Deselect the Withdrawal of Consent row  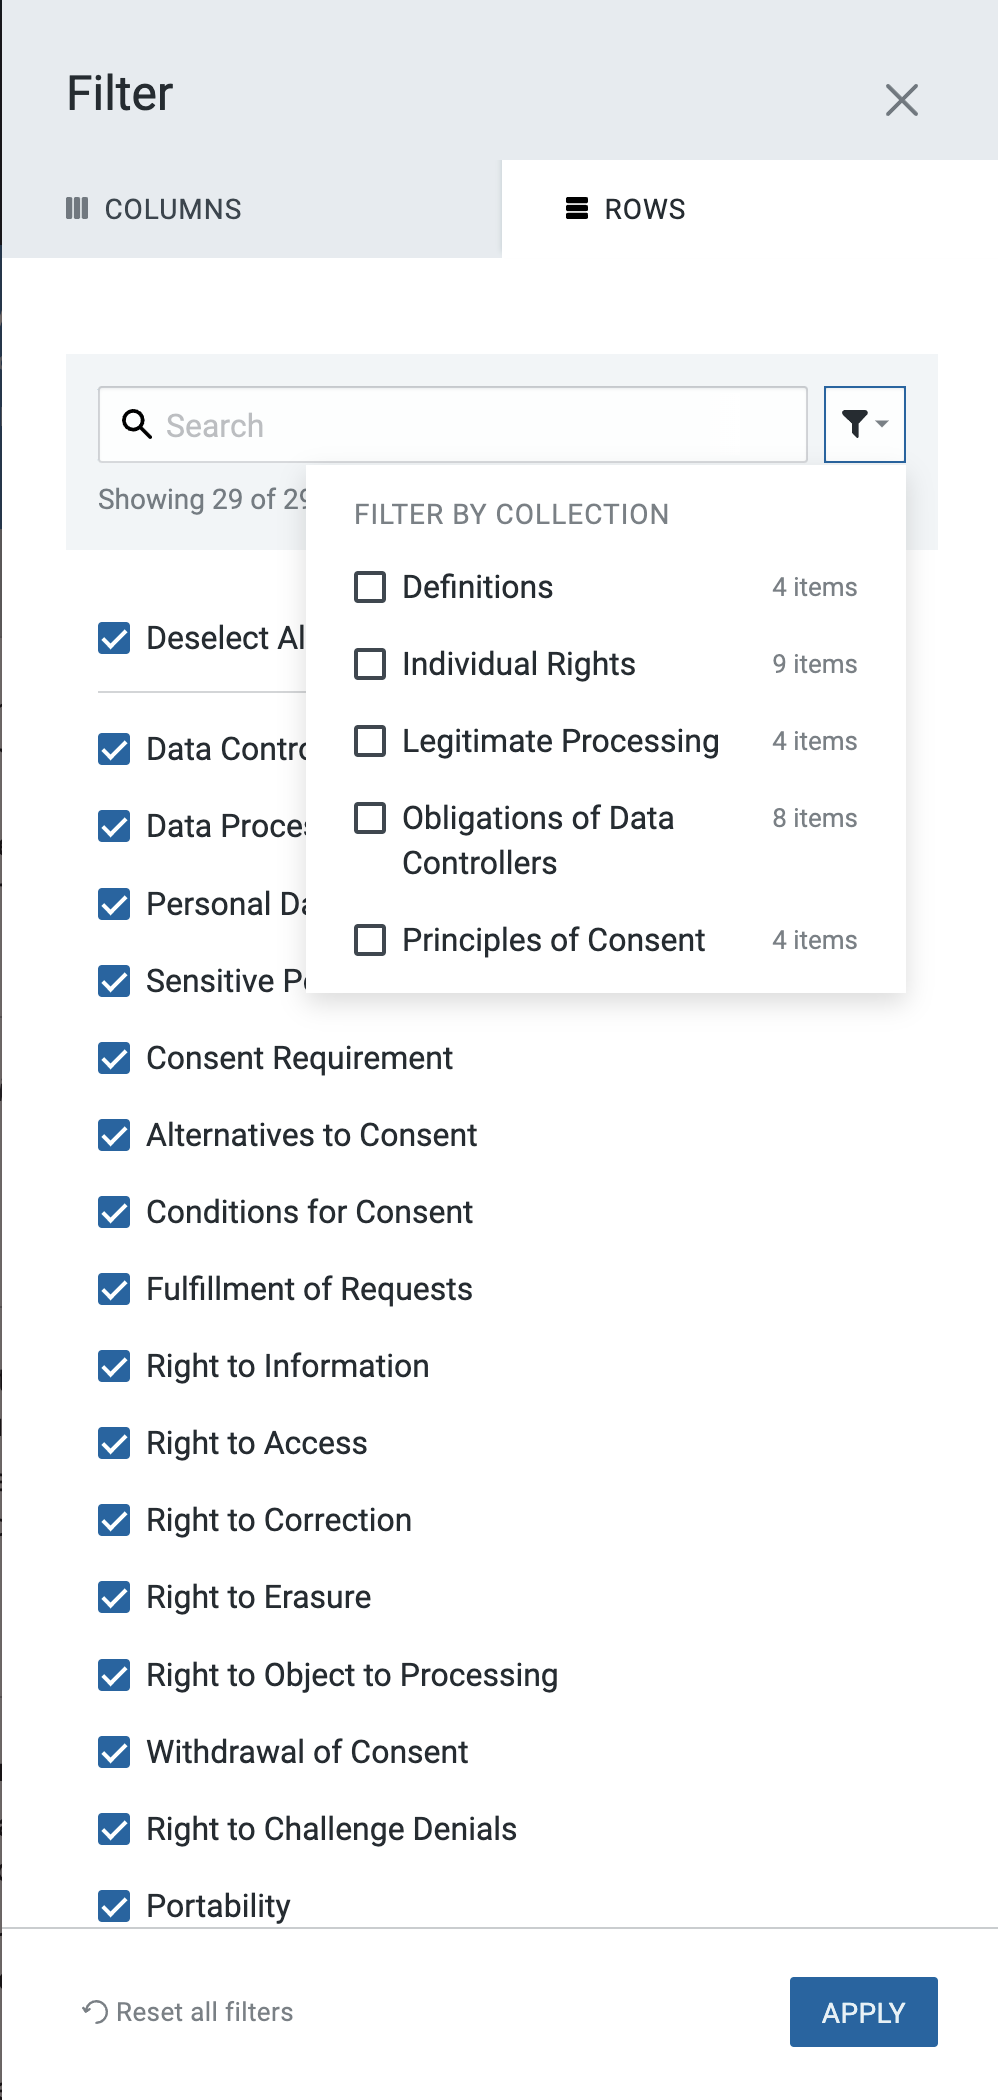pos(114,1752)
